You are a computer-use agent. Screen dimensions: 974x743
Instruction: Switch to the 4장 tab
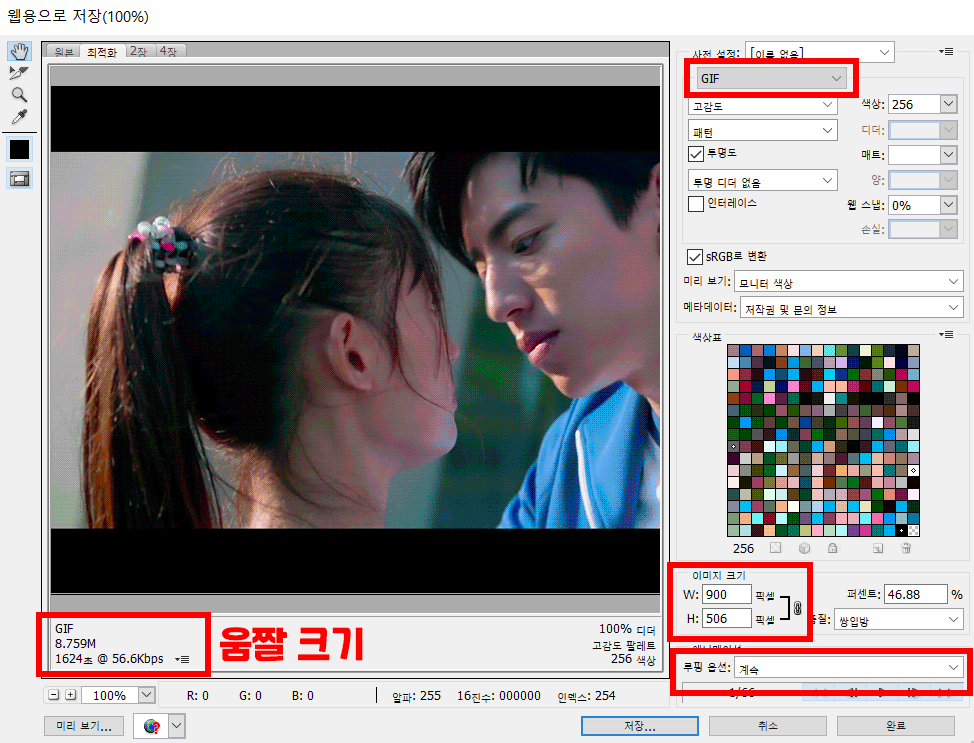coord(169,52)
